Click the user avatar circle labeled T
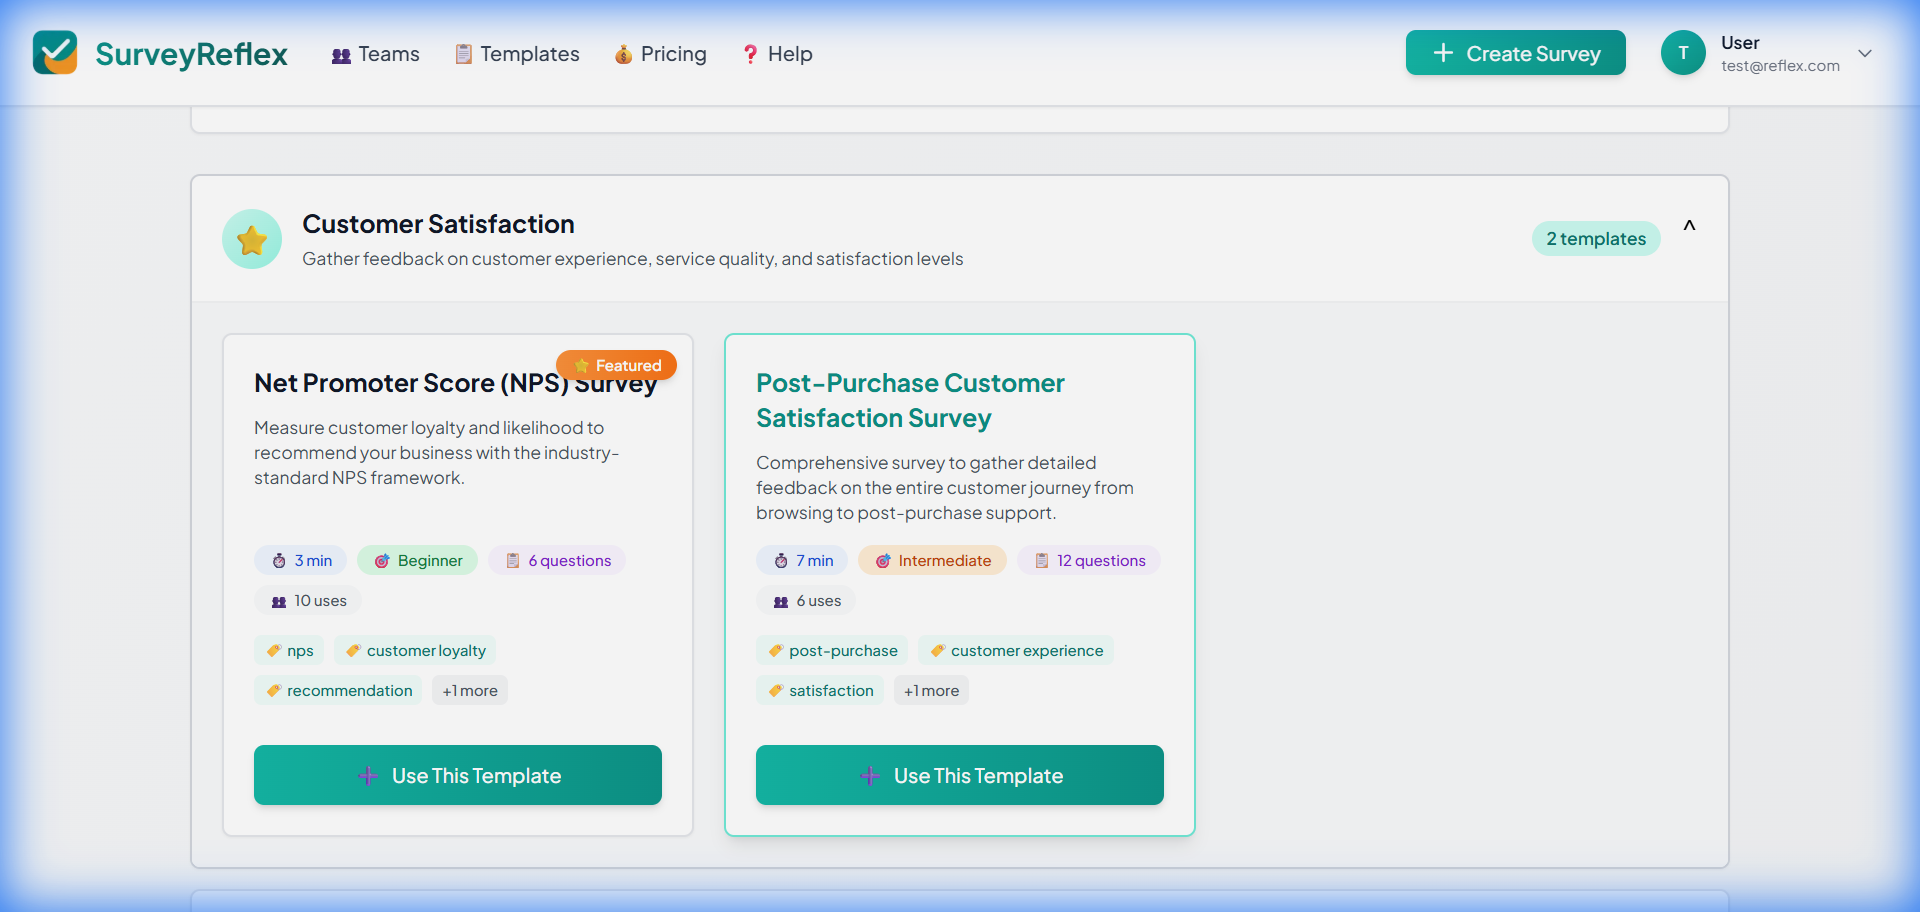 pos(1683,53)
